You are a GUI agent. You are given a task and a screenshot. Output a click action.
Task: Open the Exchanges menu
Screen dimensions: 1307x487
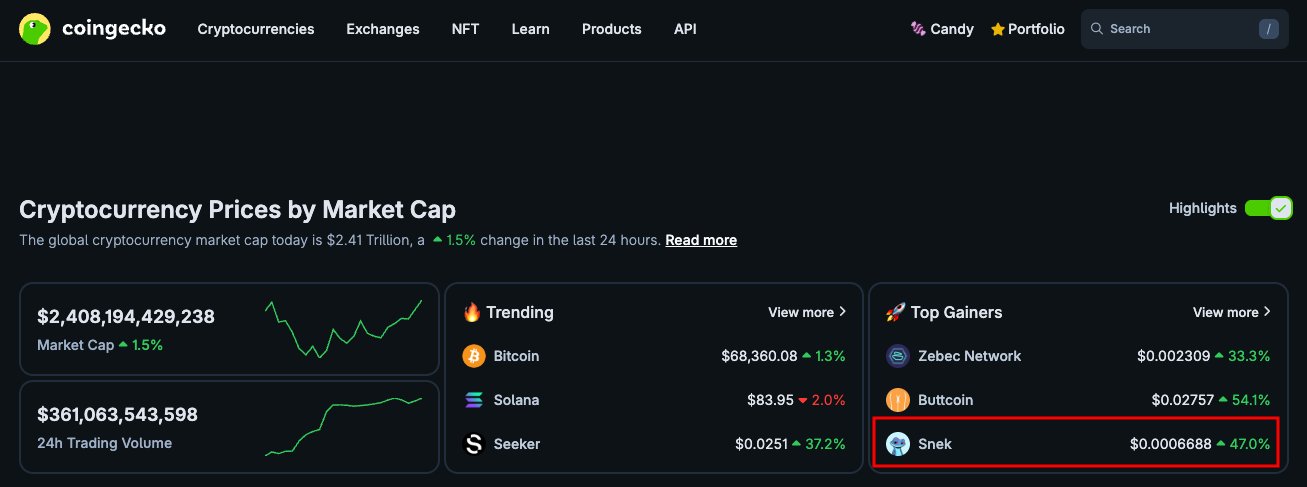(x=383, y=29)
